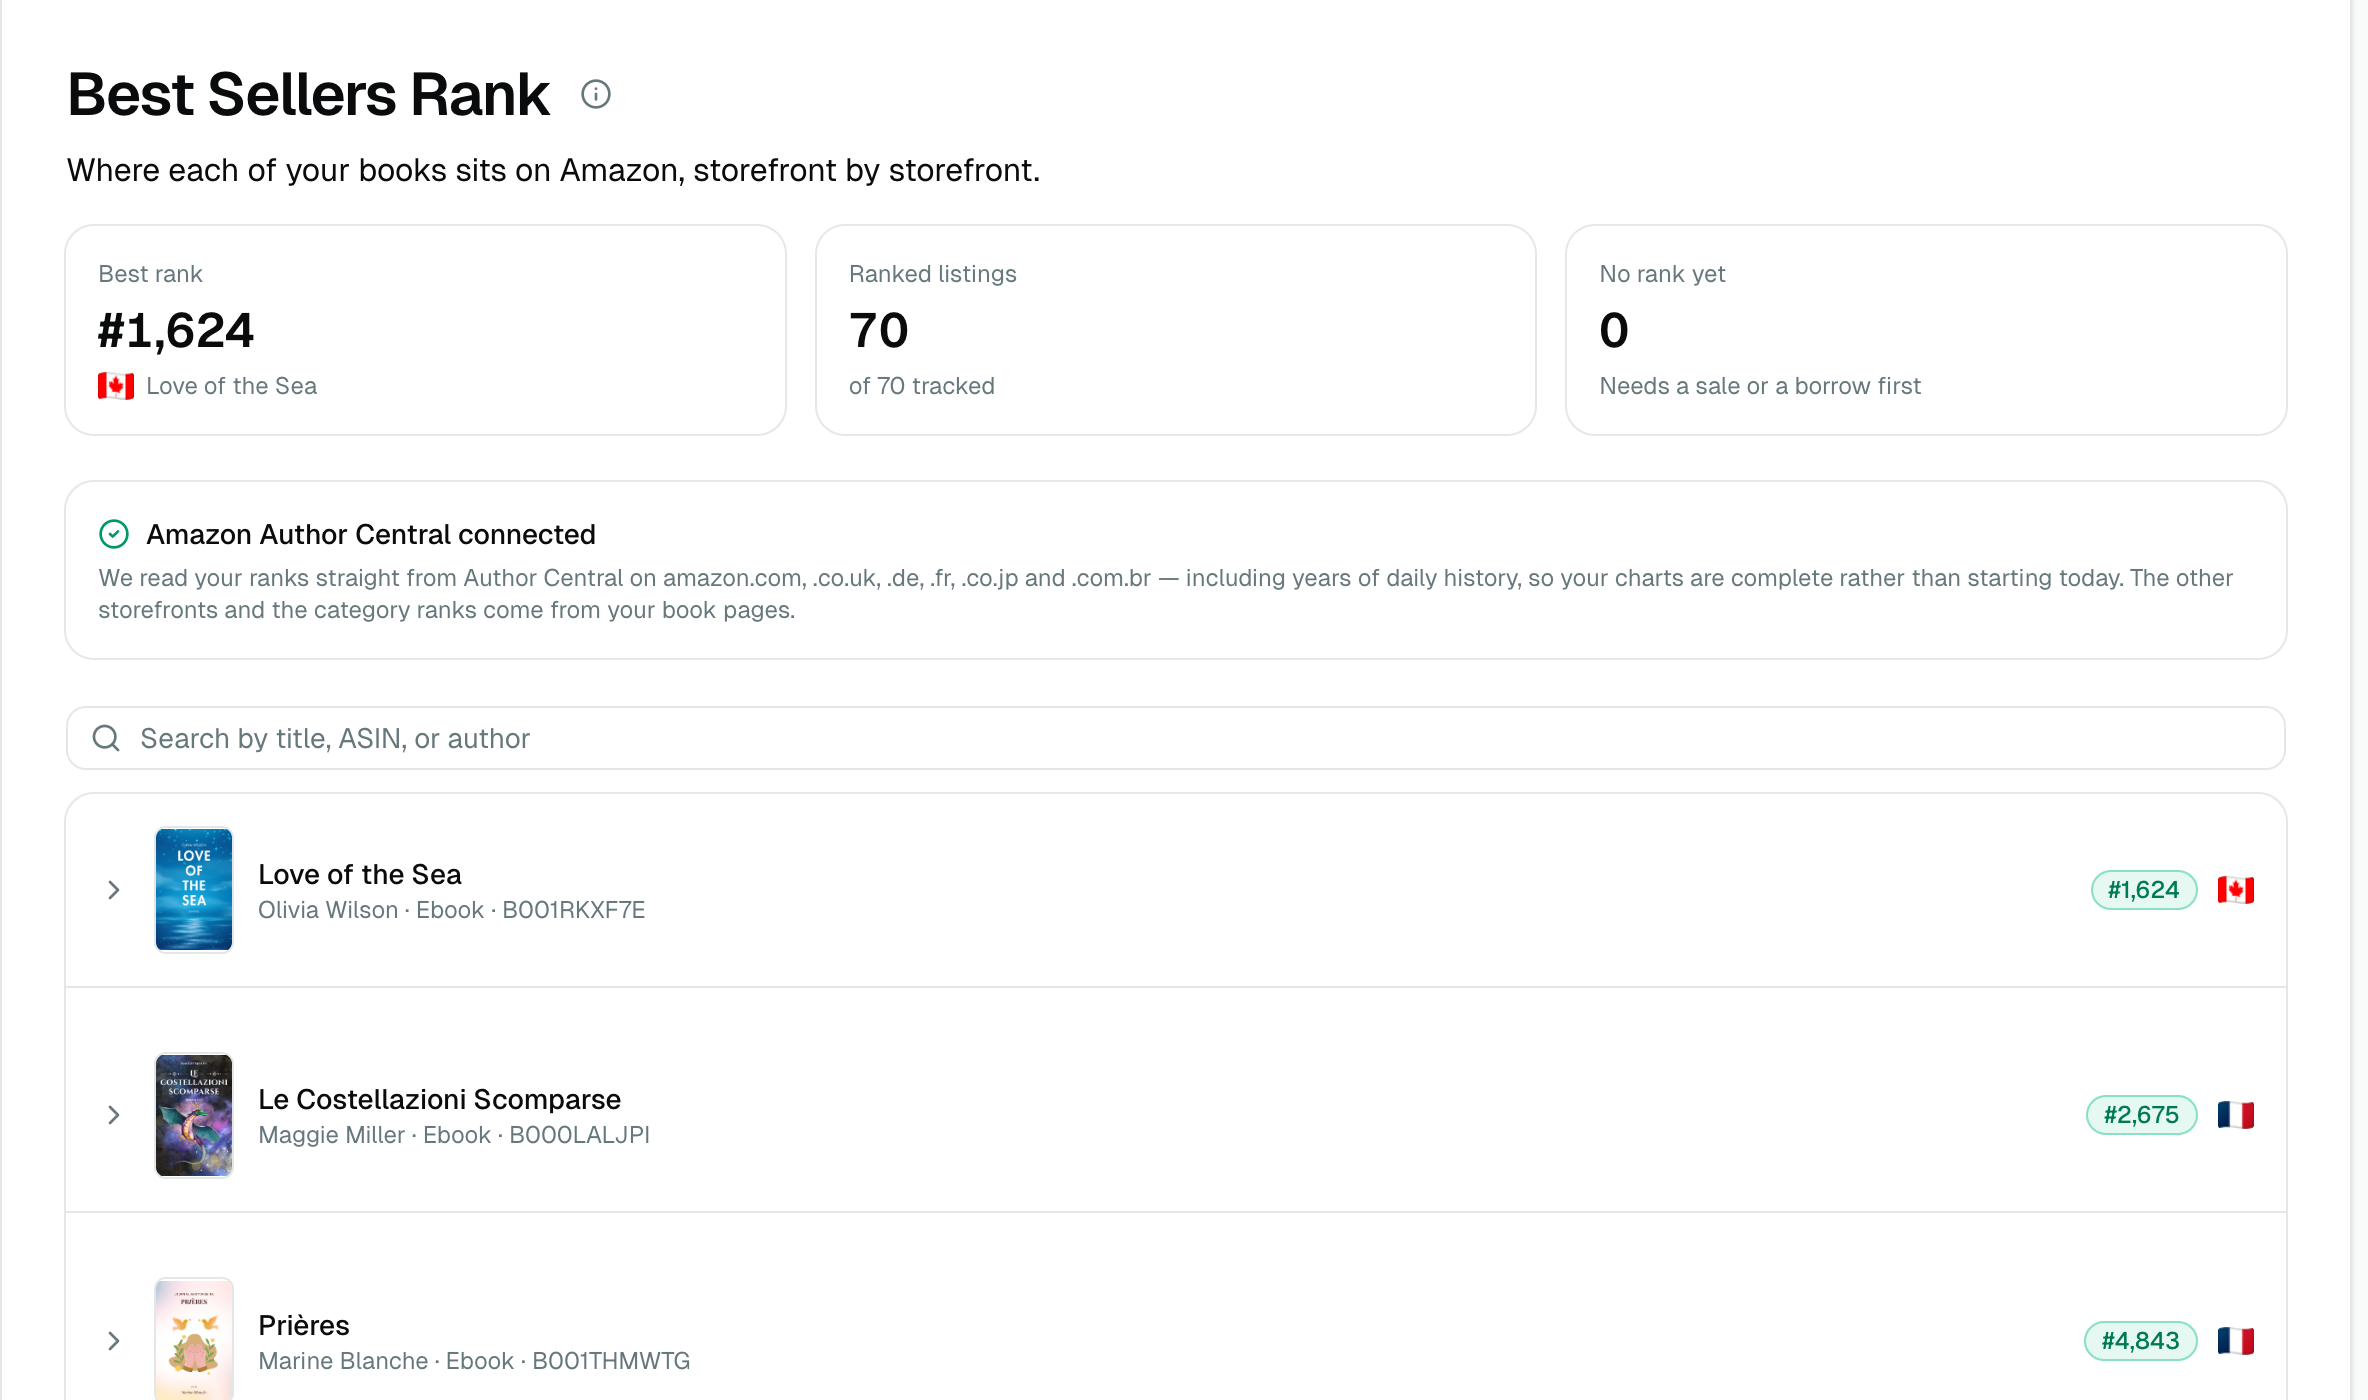The image size is (2368, 1400).
Task: Click 'Marine Blanche · Ebook · B001THMWTG' details
Action: pyautogui.click(x=474, y=1361)
